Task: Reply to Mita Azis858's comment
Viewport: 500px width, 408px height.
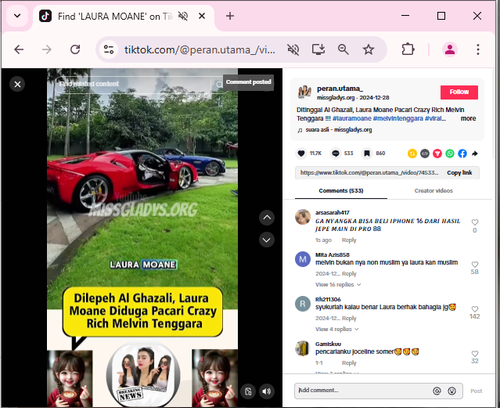Action: coord(349,274)
